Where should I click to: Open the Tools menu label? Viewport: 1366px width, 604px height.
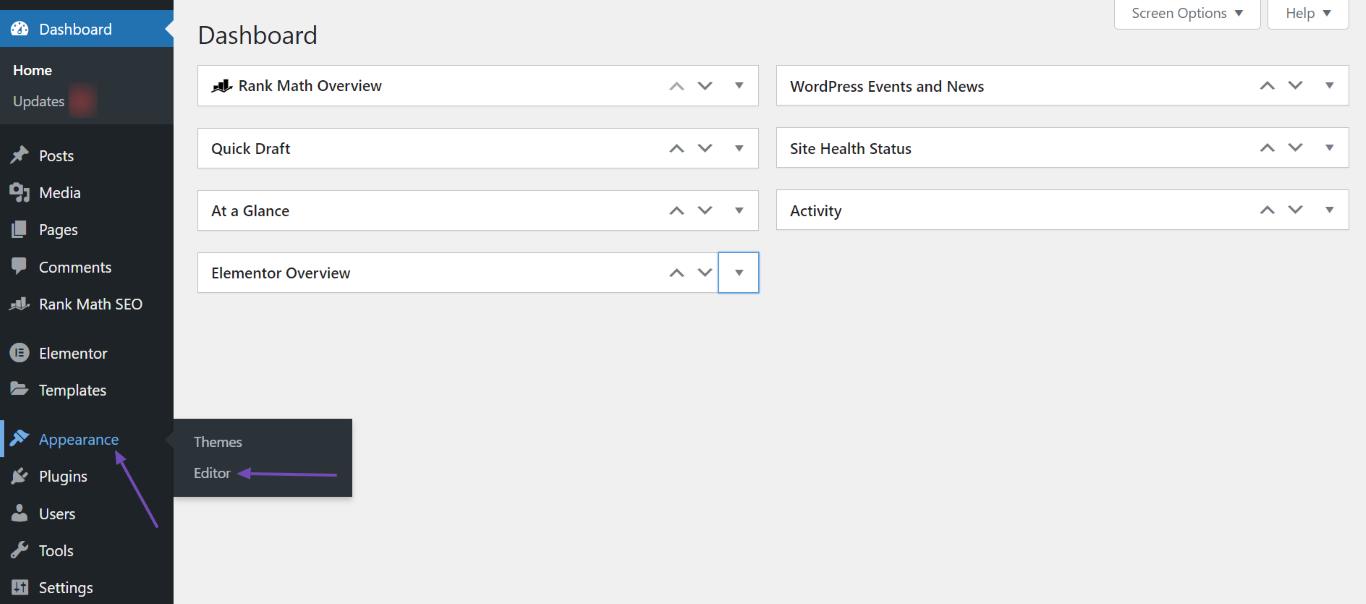click(x=56, y=551)
